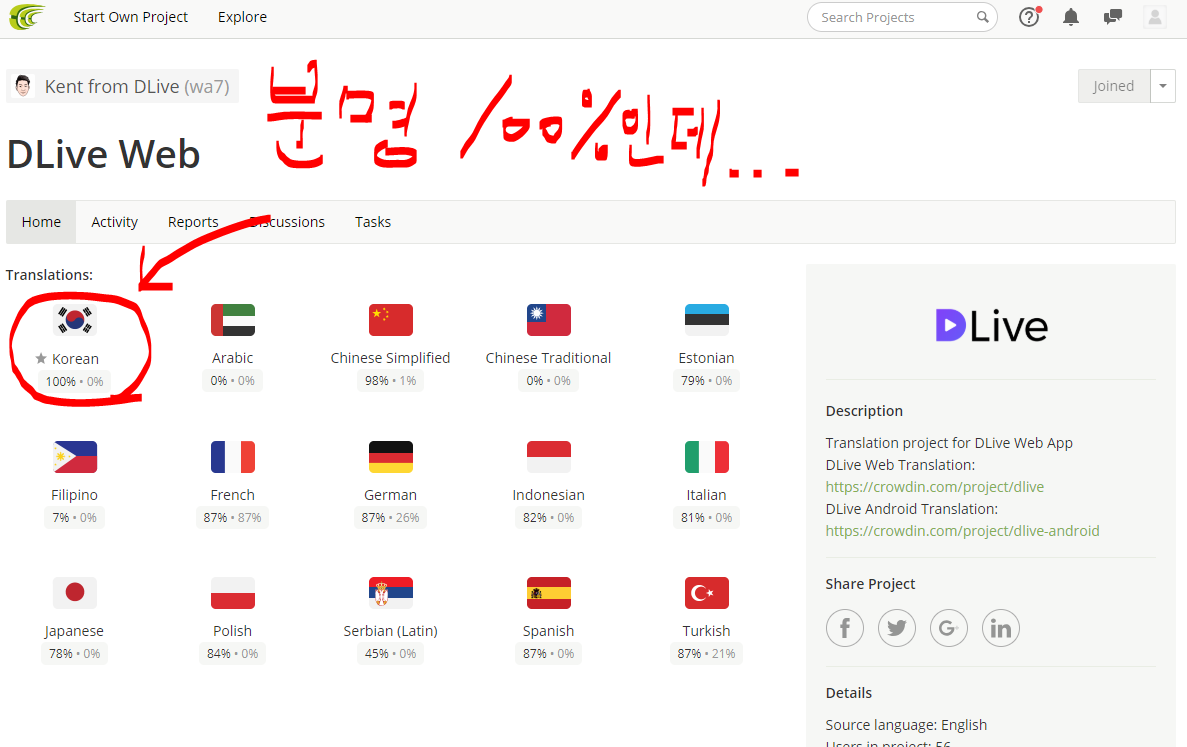Click the search magnifier icon
Screen dimensions: 1187x747
(982, 17)
